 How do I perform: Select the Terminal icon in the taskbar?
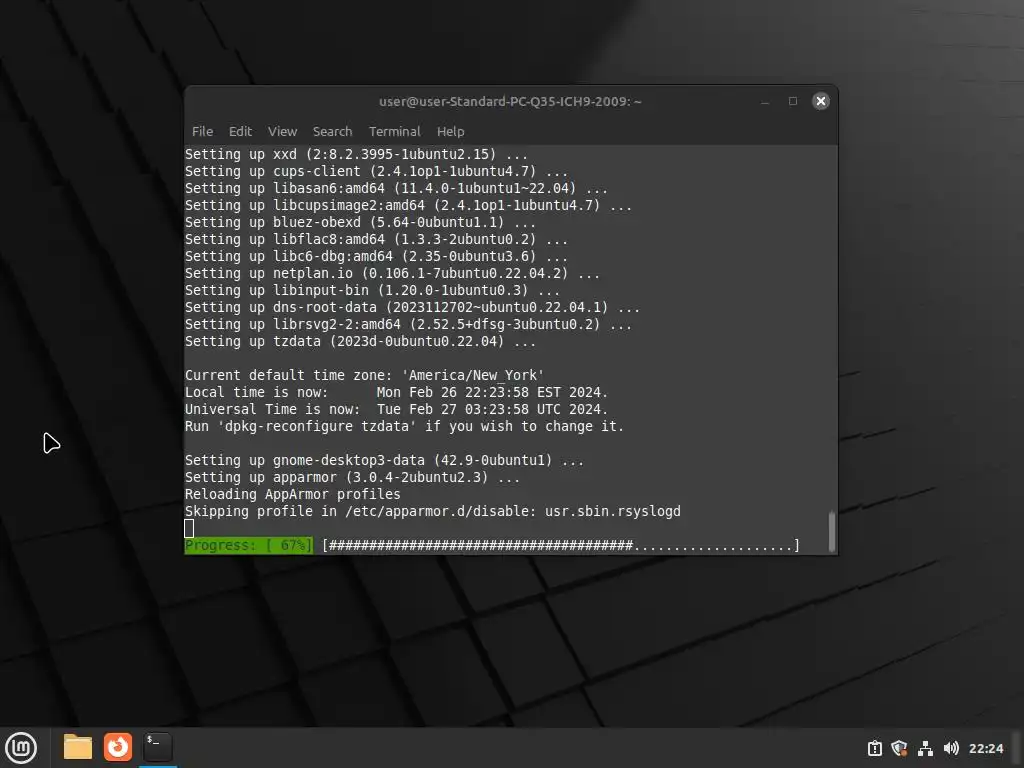point(157,747)
